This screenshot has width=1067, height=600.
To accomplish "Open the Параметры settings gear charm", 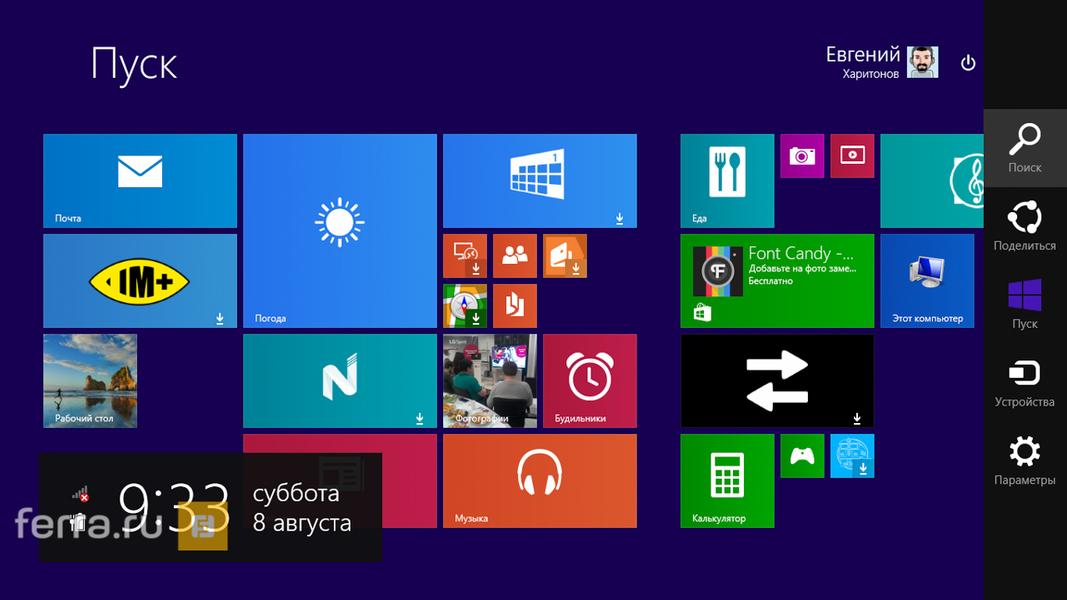I will (1024, 460).
